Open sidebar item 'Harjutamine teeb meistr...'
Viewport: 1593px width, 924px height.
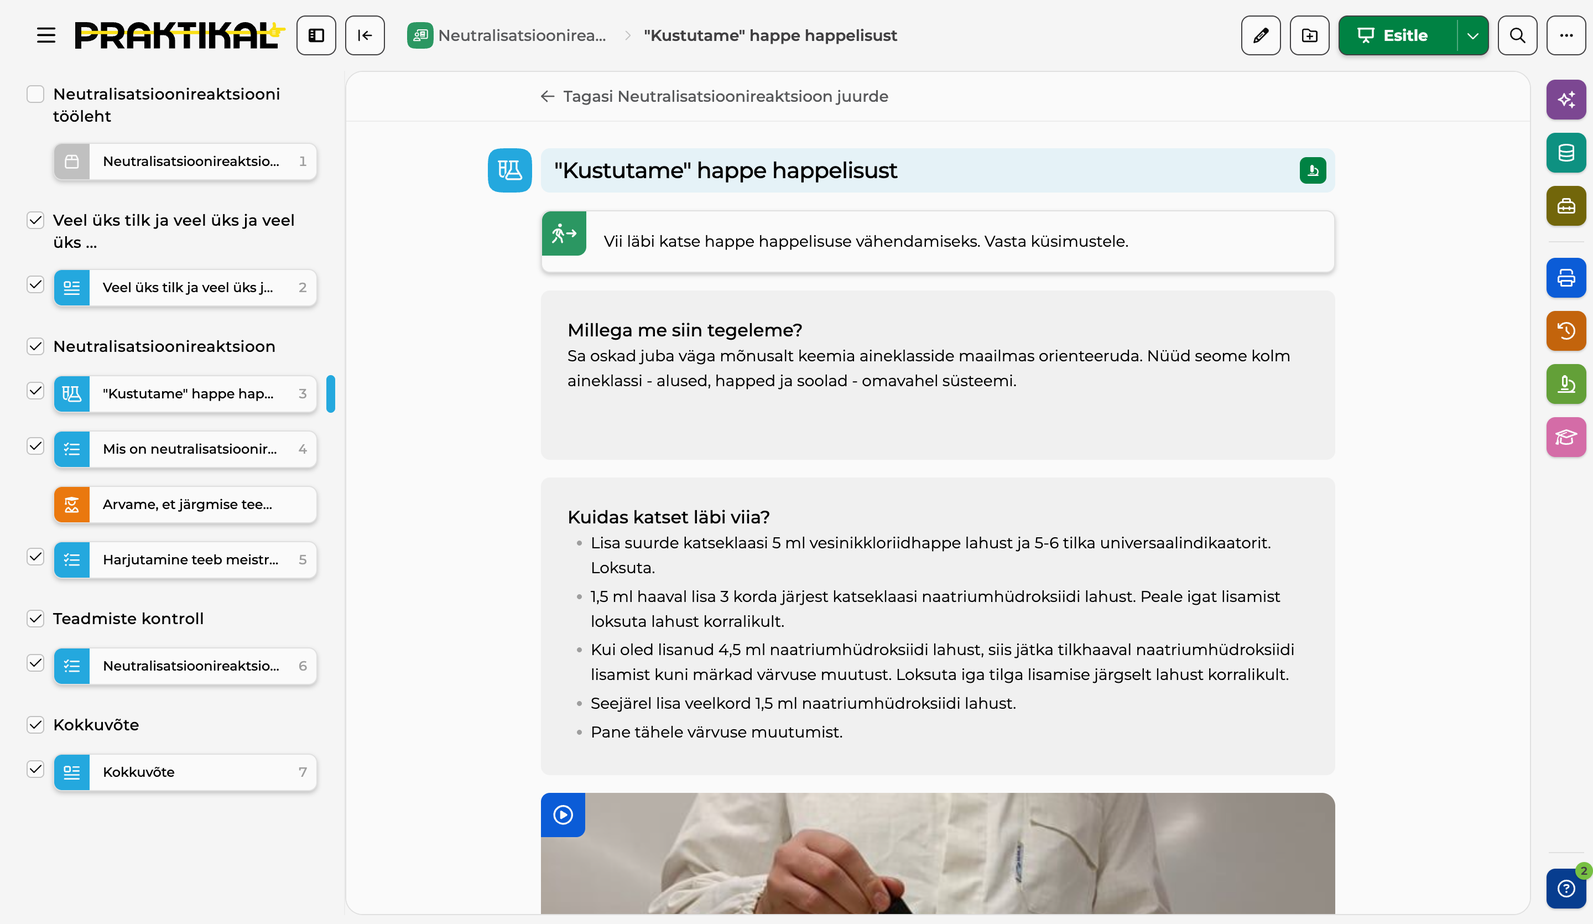(x=185, y=560)
